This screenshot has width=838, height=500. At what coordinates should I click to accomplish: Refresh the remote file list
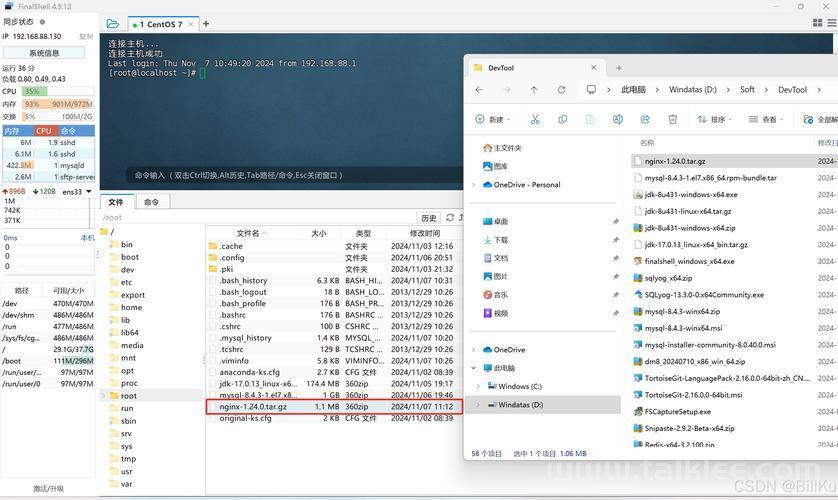click(x=450, y=217)
